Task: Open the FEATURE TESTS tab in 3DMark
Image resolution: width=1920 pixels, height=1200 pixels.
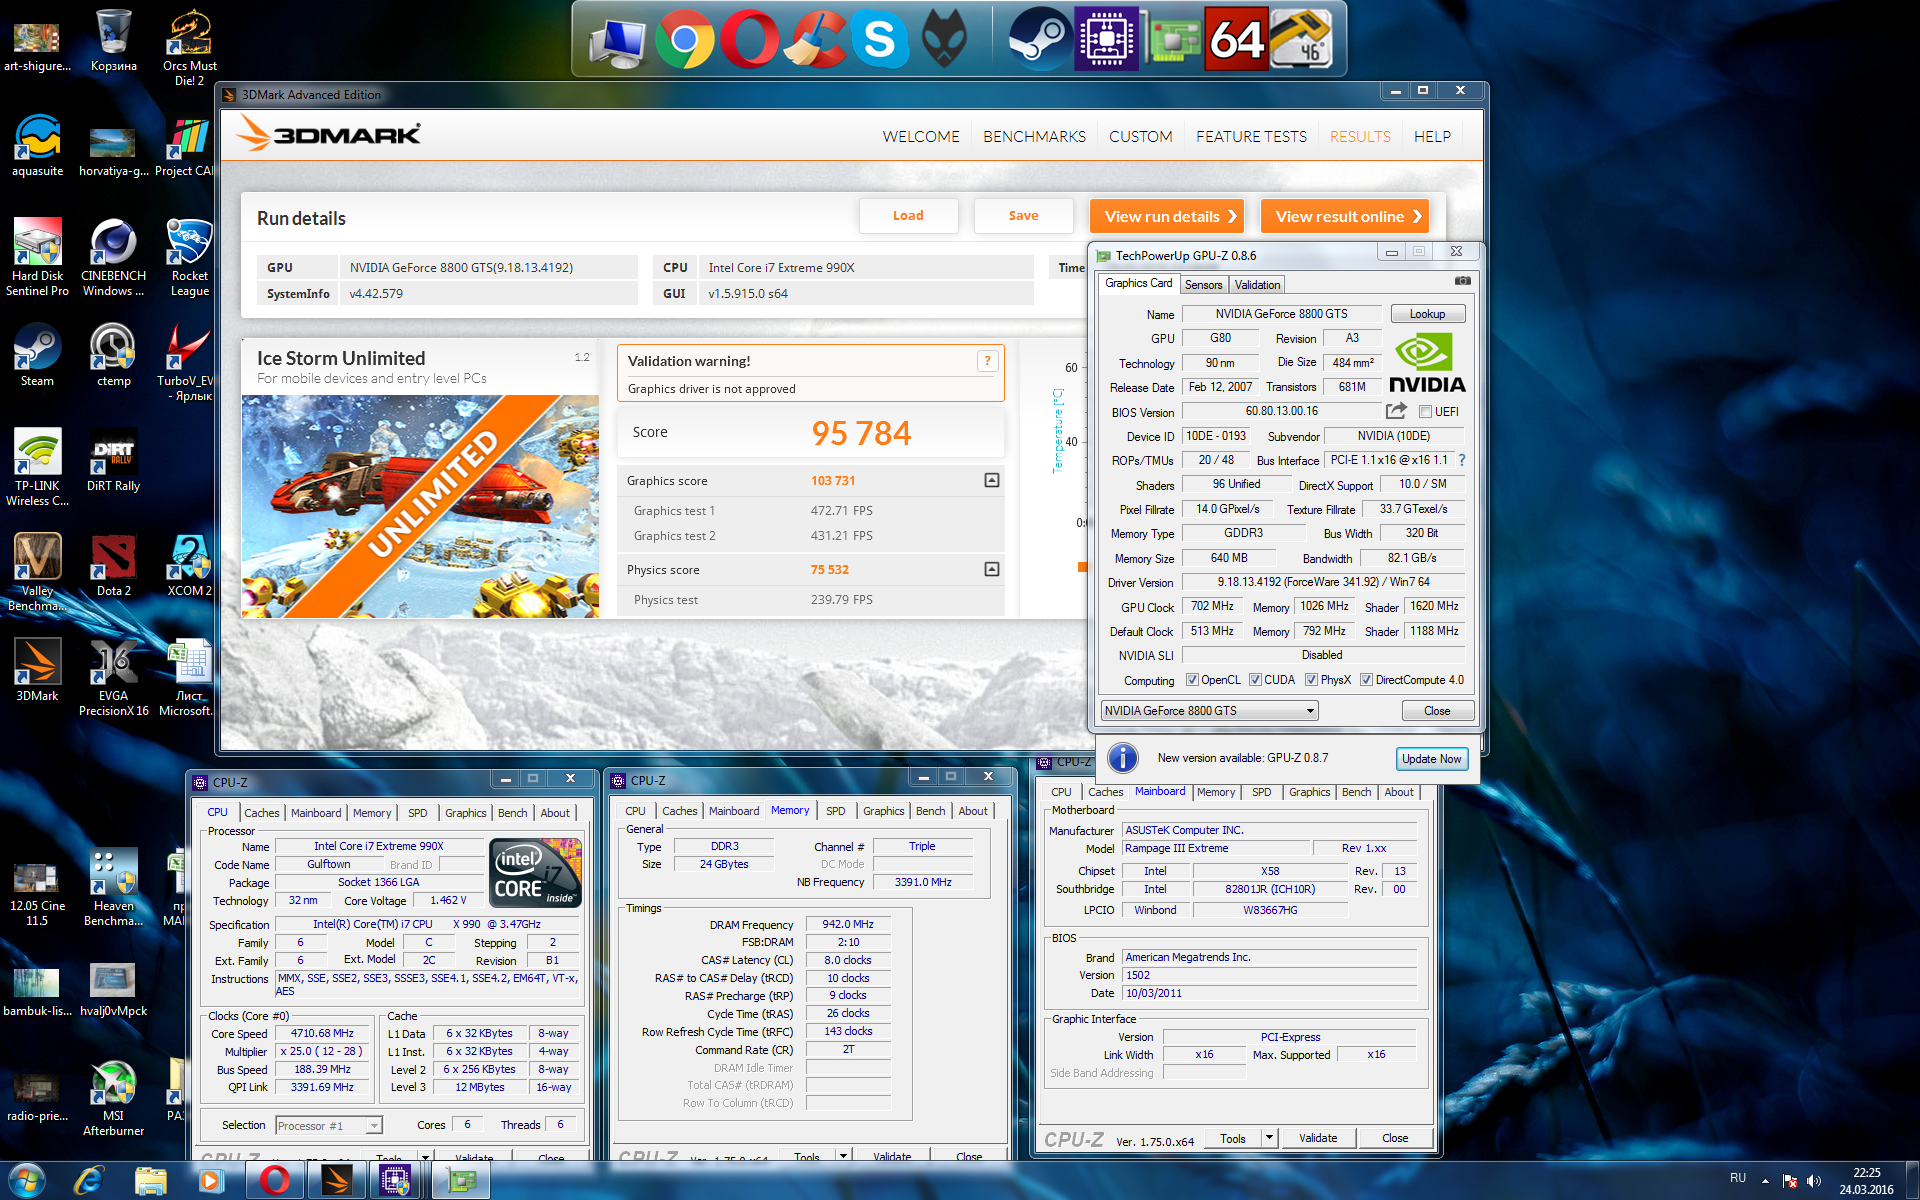Action: pos(1251,137)
